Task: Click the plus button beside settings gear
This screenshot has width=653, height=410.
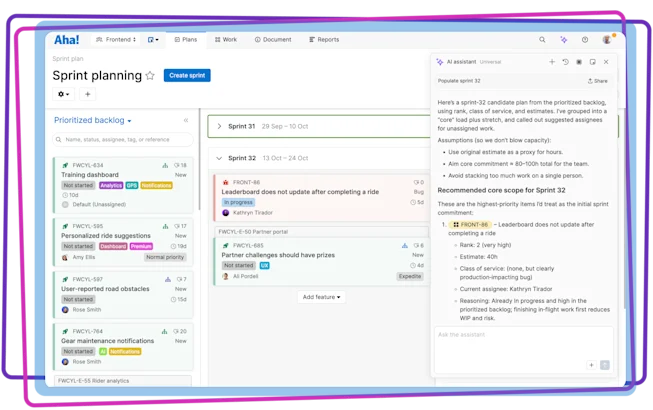Action: click(x=87, y=94)
